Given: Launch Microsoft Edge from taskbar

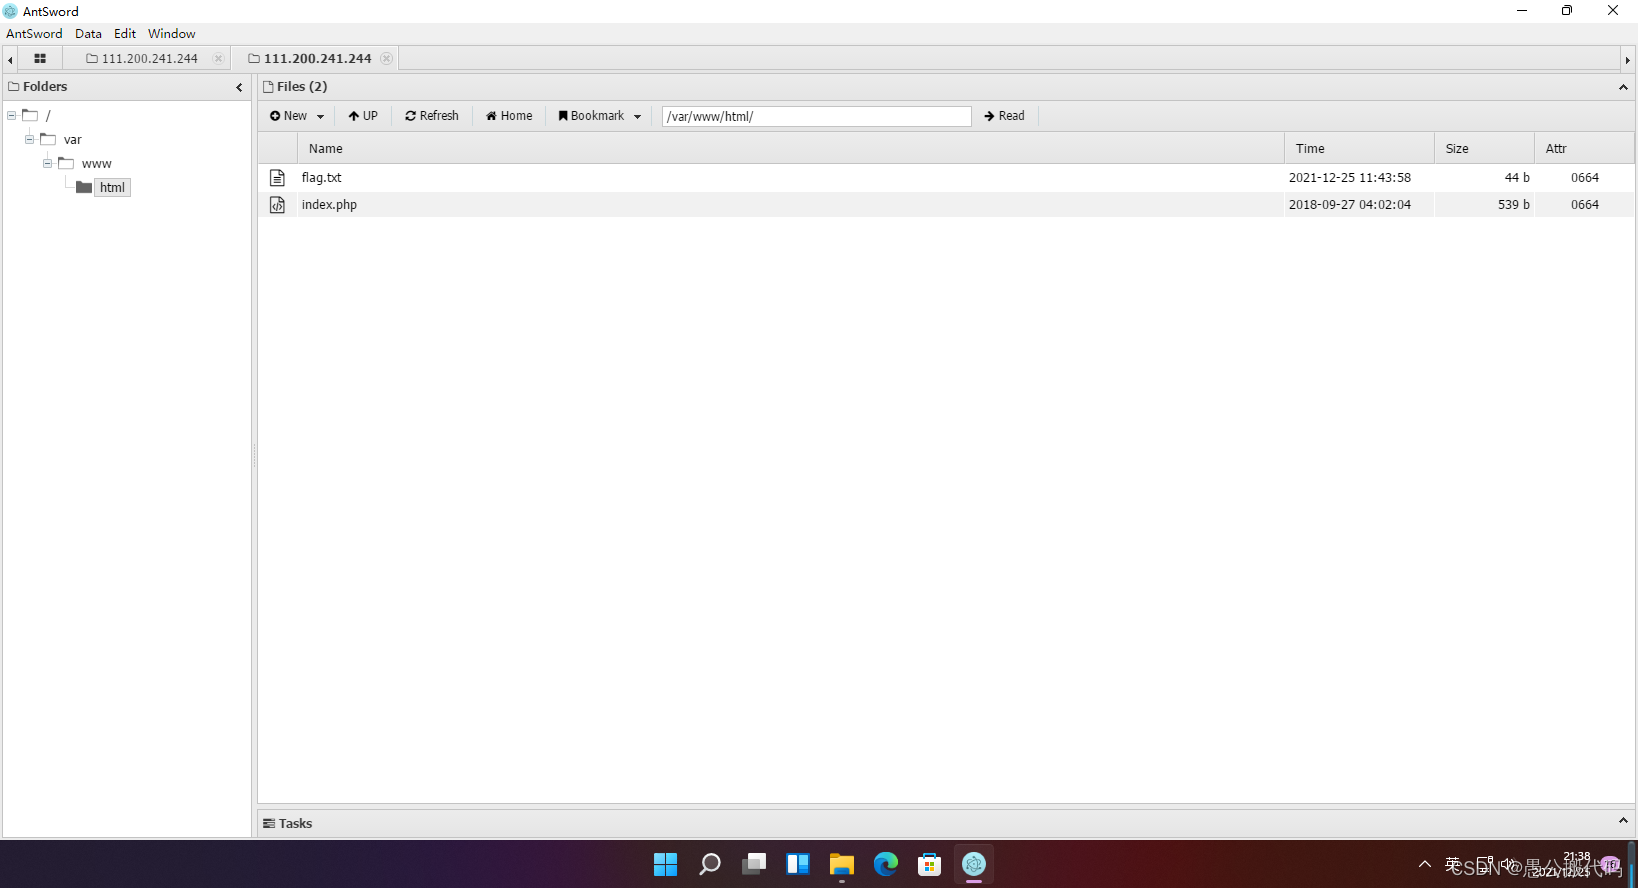Looking at the screenshot, I should click(x=885, y=864).
